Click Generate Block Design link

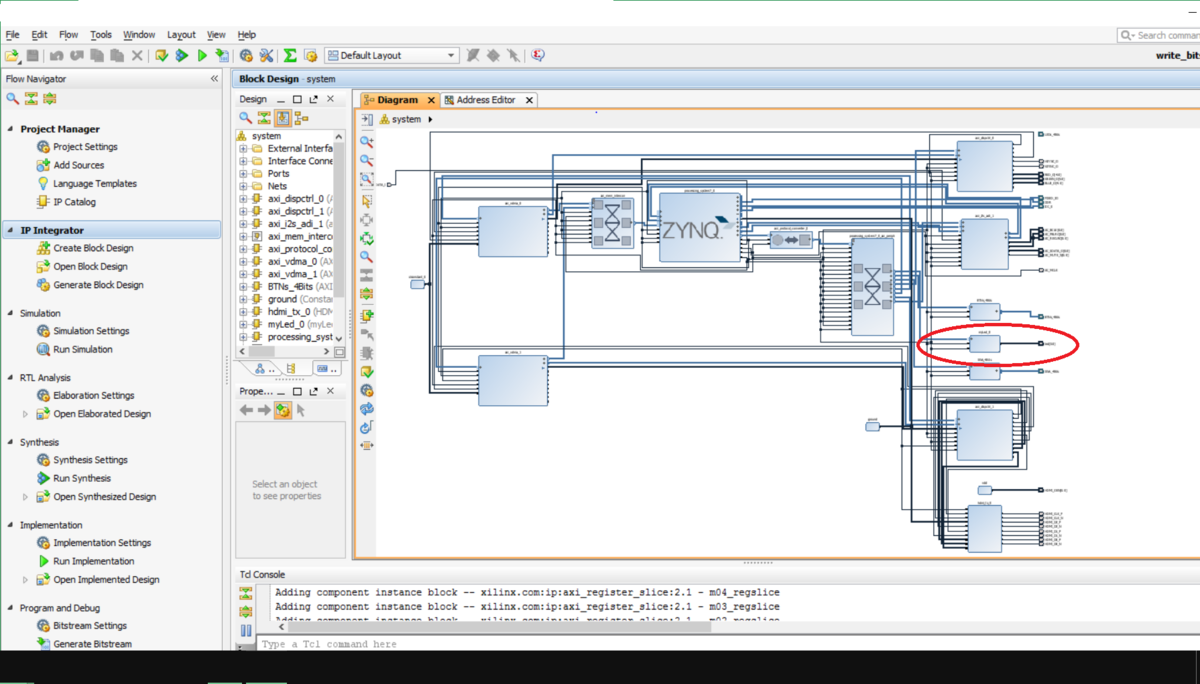[x=98, y=285]
